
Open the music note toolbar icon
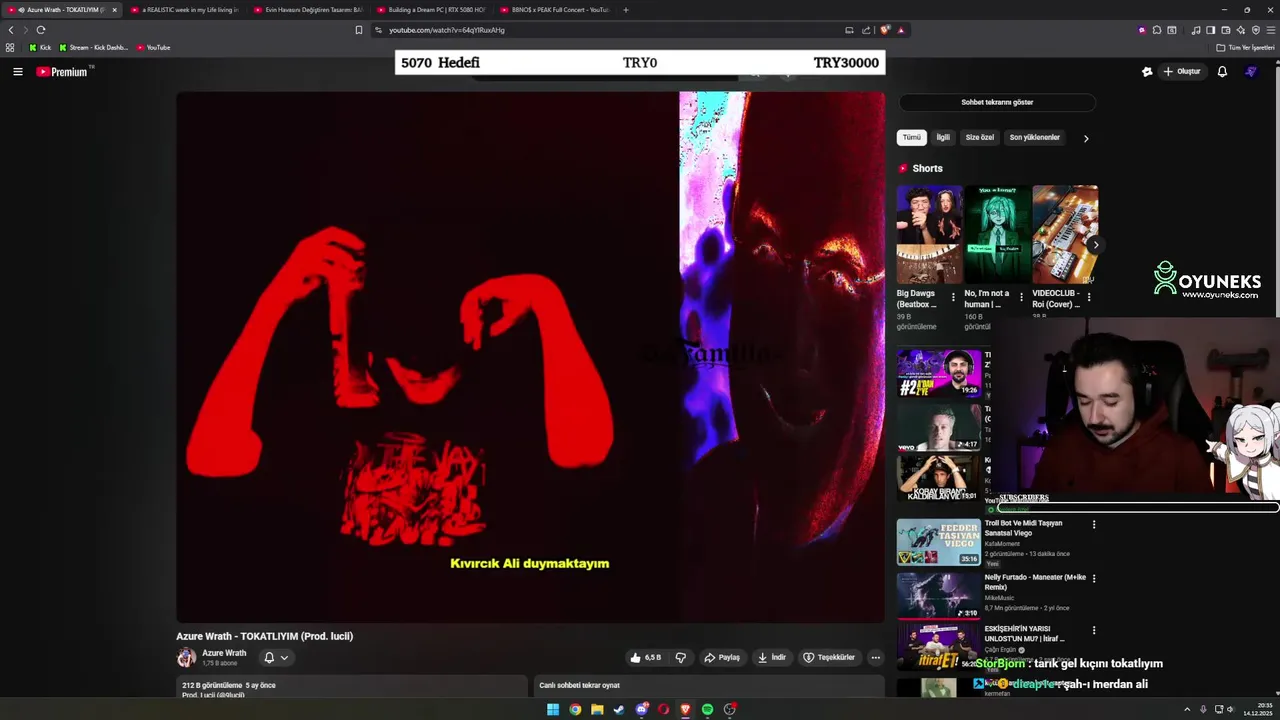tap(1196, 30)
